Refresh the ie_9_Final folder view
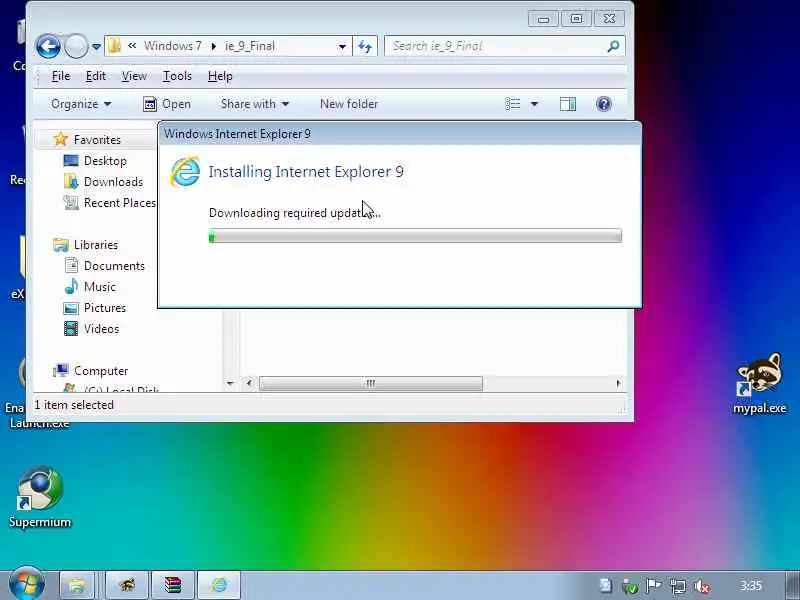 click(x=365, y=47)
